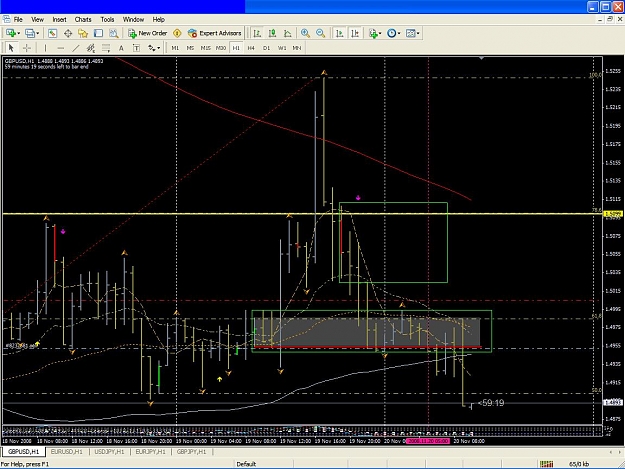This screenshot has width=625, height=469.
Task: Open the Indicators list icon
Action: (373, 33)
